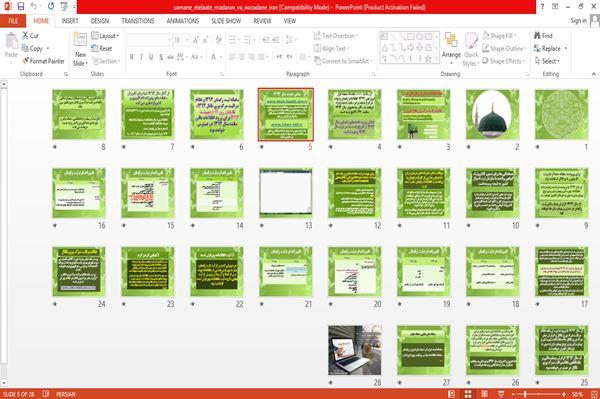Click the Format Painter icon
Image resolution: width=600 pixels, height=399 pixels.
coord(25,61)
